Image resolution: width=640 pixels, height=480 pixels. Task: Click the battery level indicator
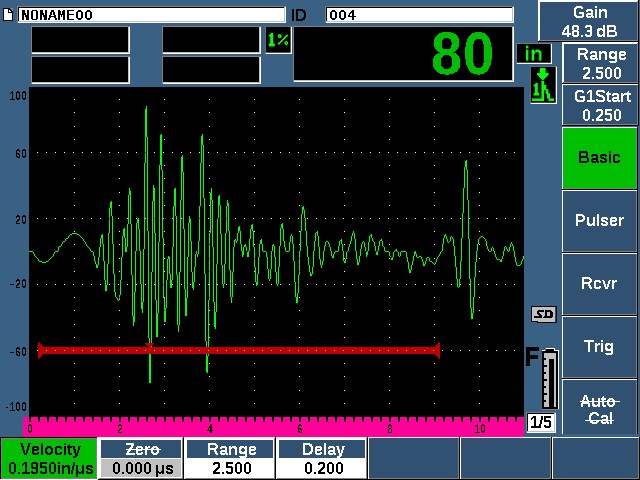point(546,379)
